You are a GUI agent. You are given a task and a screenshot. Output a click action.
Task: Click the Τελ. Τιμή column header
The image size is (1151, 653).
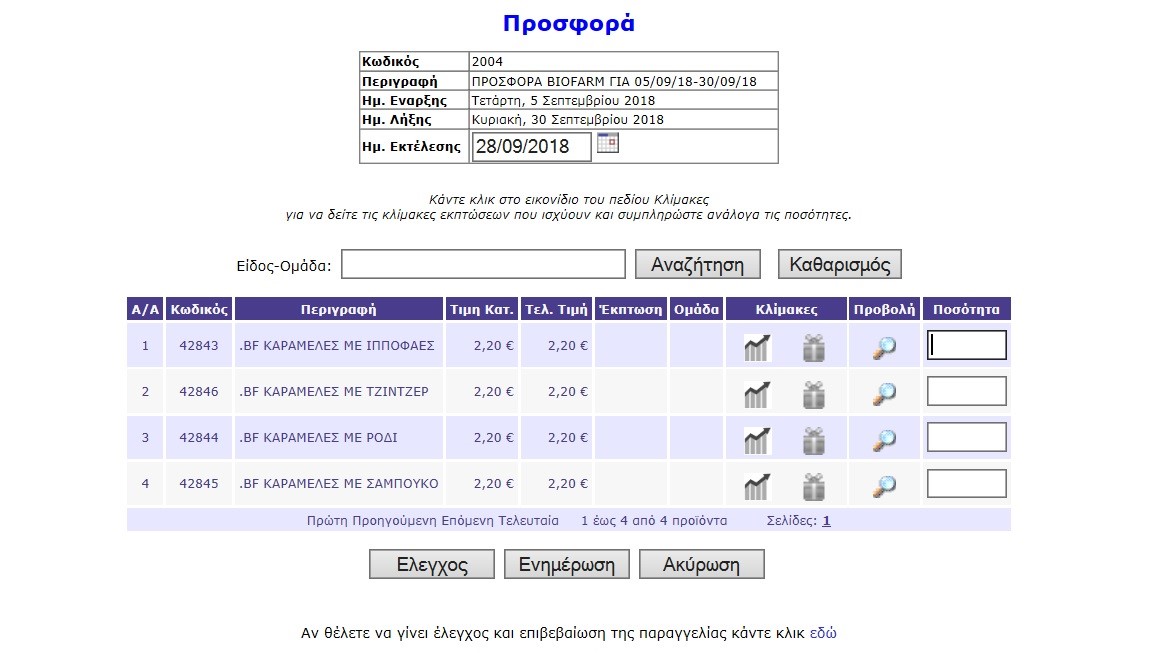pos(556,309)
